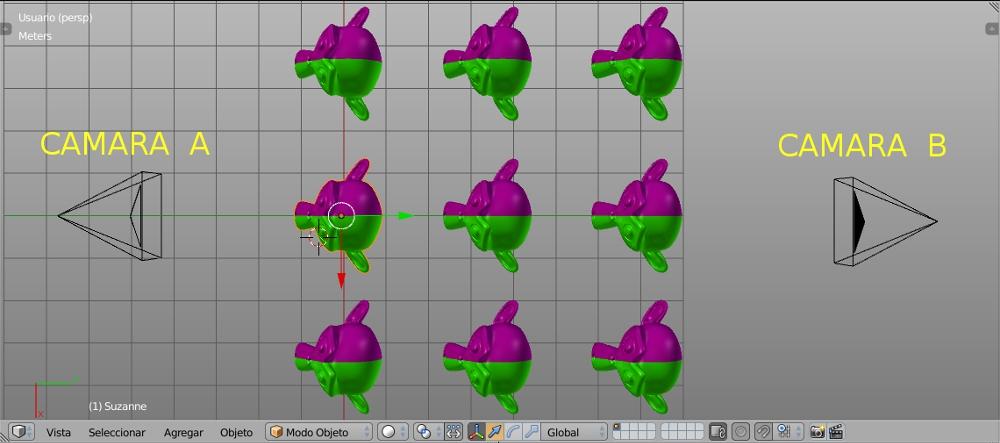Click the Meters unit label

point(35,36)
